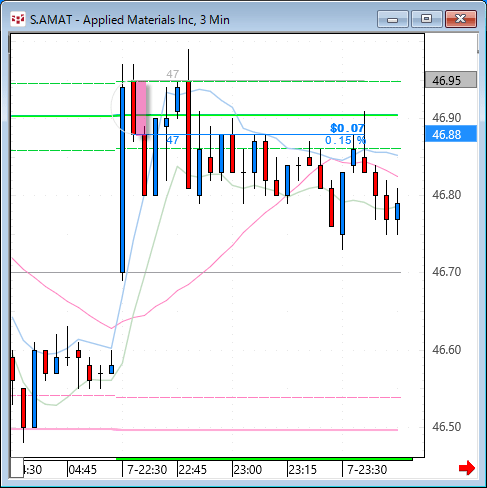Click the 46.50 price axis label
This screenshot has height=488, width=487.
coord(446,427)
